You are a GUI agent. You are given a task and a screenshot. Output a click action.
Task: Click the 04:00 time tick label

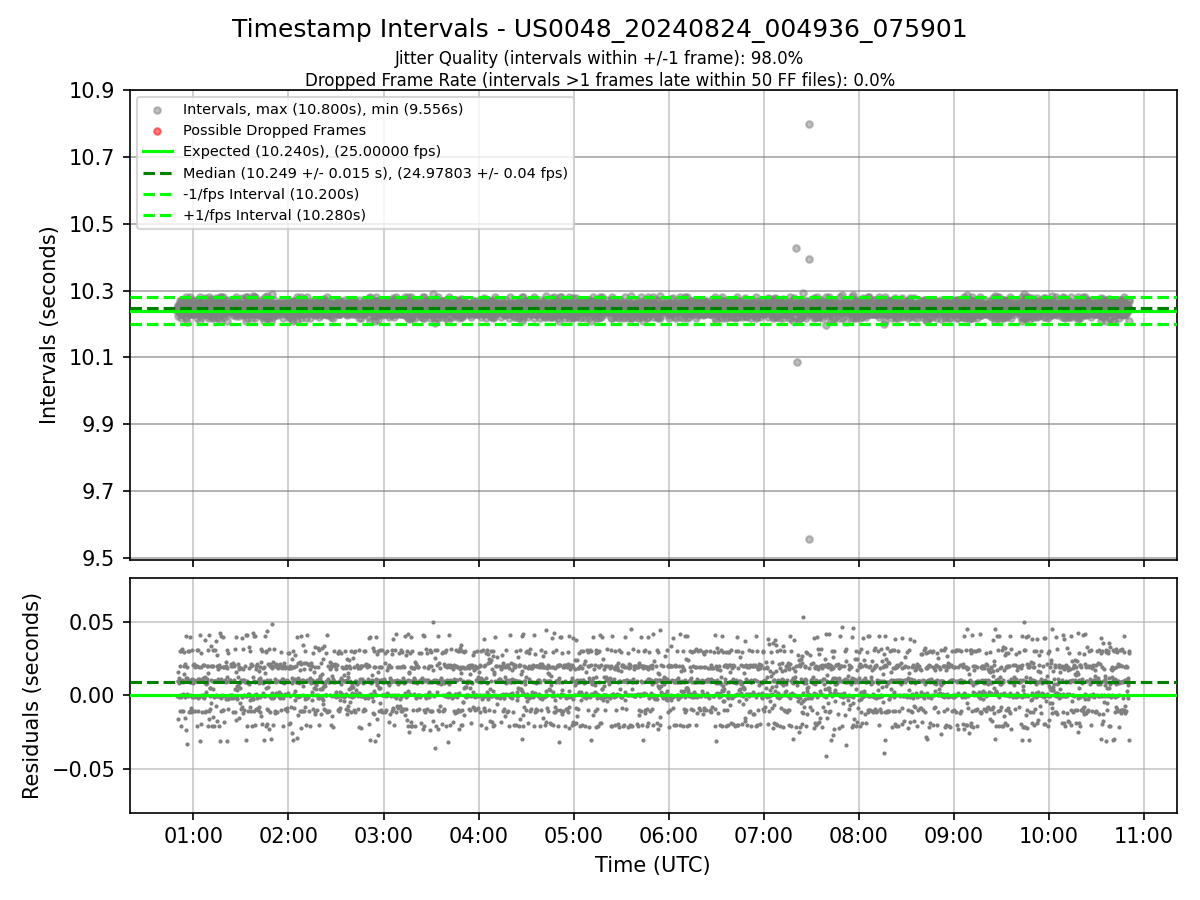(478, 835)
